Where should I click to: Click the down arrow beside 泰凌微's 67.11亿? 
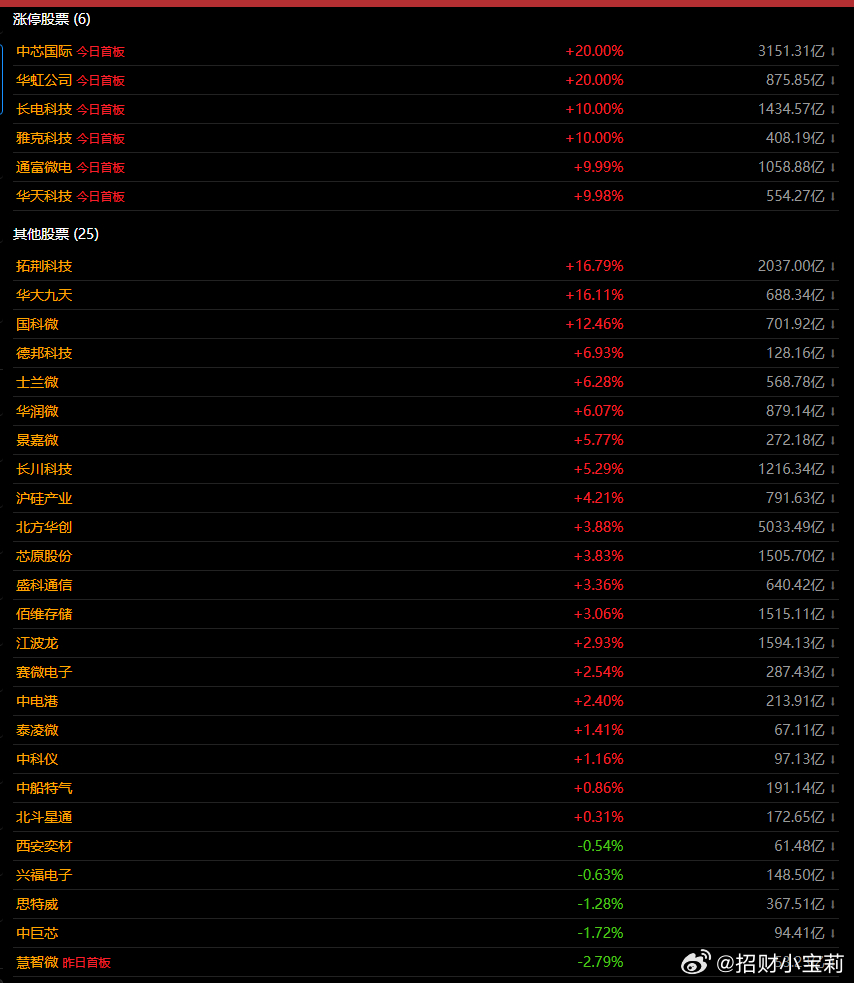(x=833, y=730)
